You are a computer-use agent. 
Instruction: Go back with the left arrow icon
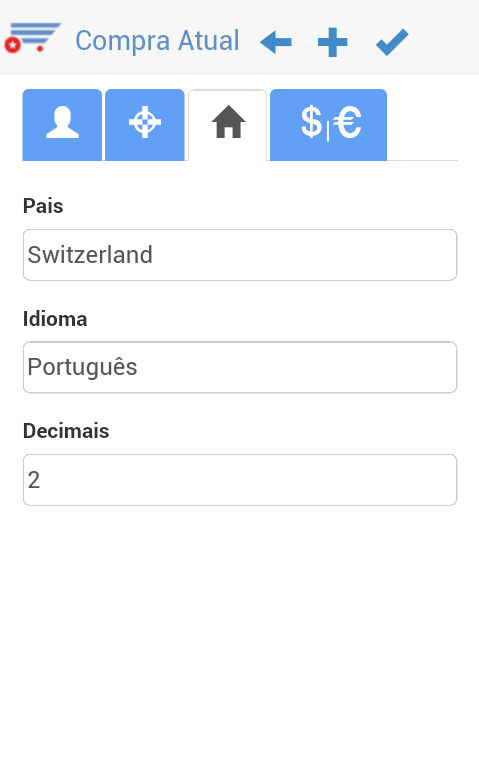(x=276, y=42)
